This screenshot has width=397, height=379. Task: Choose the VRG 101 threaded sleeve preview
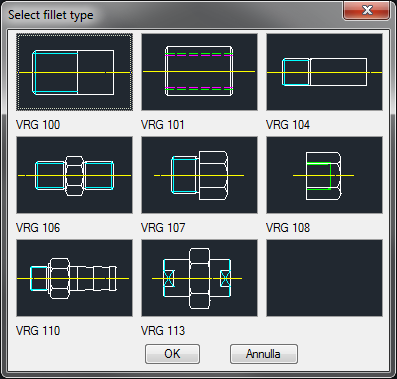click(x=199, y=72)
